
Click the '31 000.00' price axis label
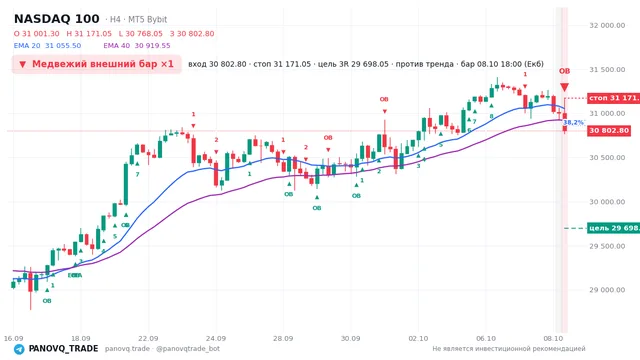tap(607, 113)
